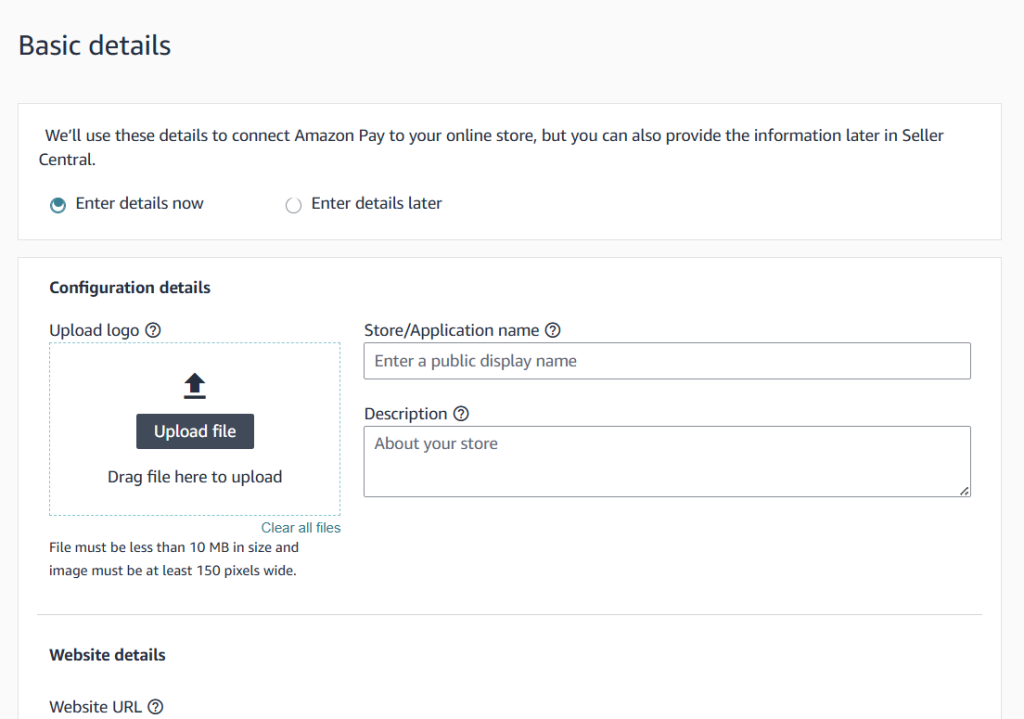Click the file size requirement note text
Screen dimensions: 1024x719
[173, 560]
